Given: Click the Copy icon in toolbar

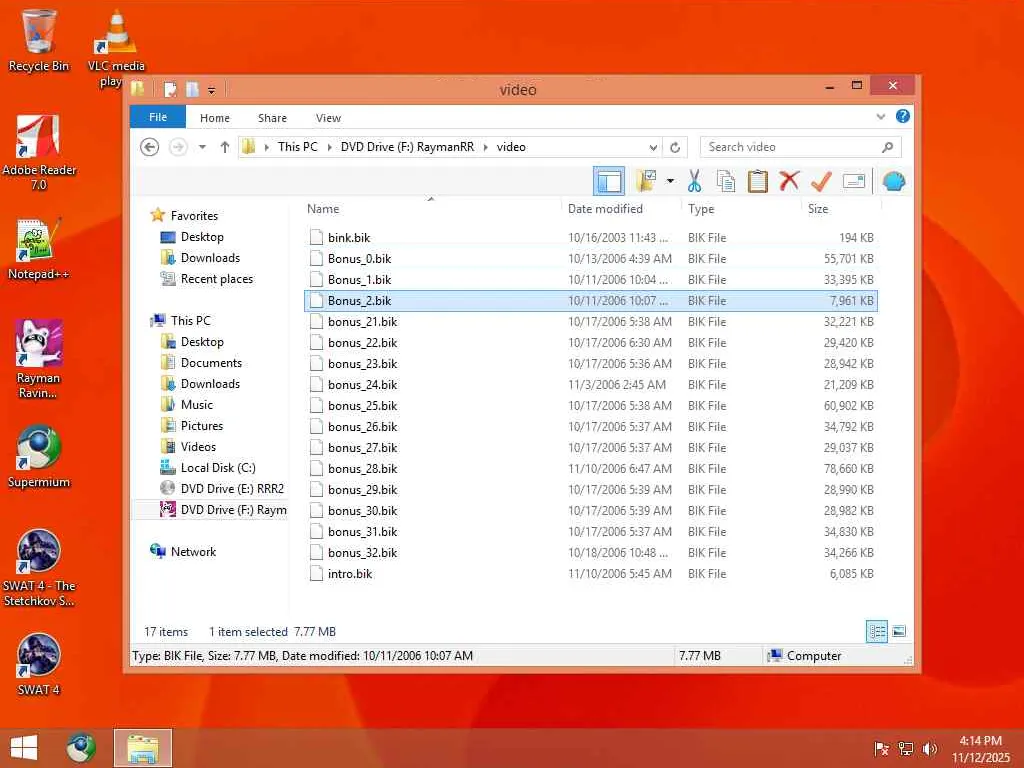Looking at the screenshot, I should [x=726, y=181].
